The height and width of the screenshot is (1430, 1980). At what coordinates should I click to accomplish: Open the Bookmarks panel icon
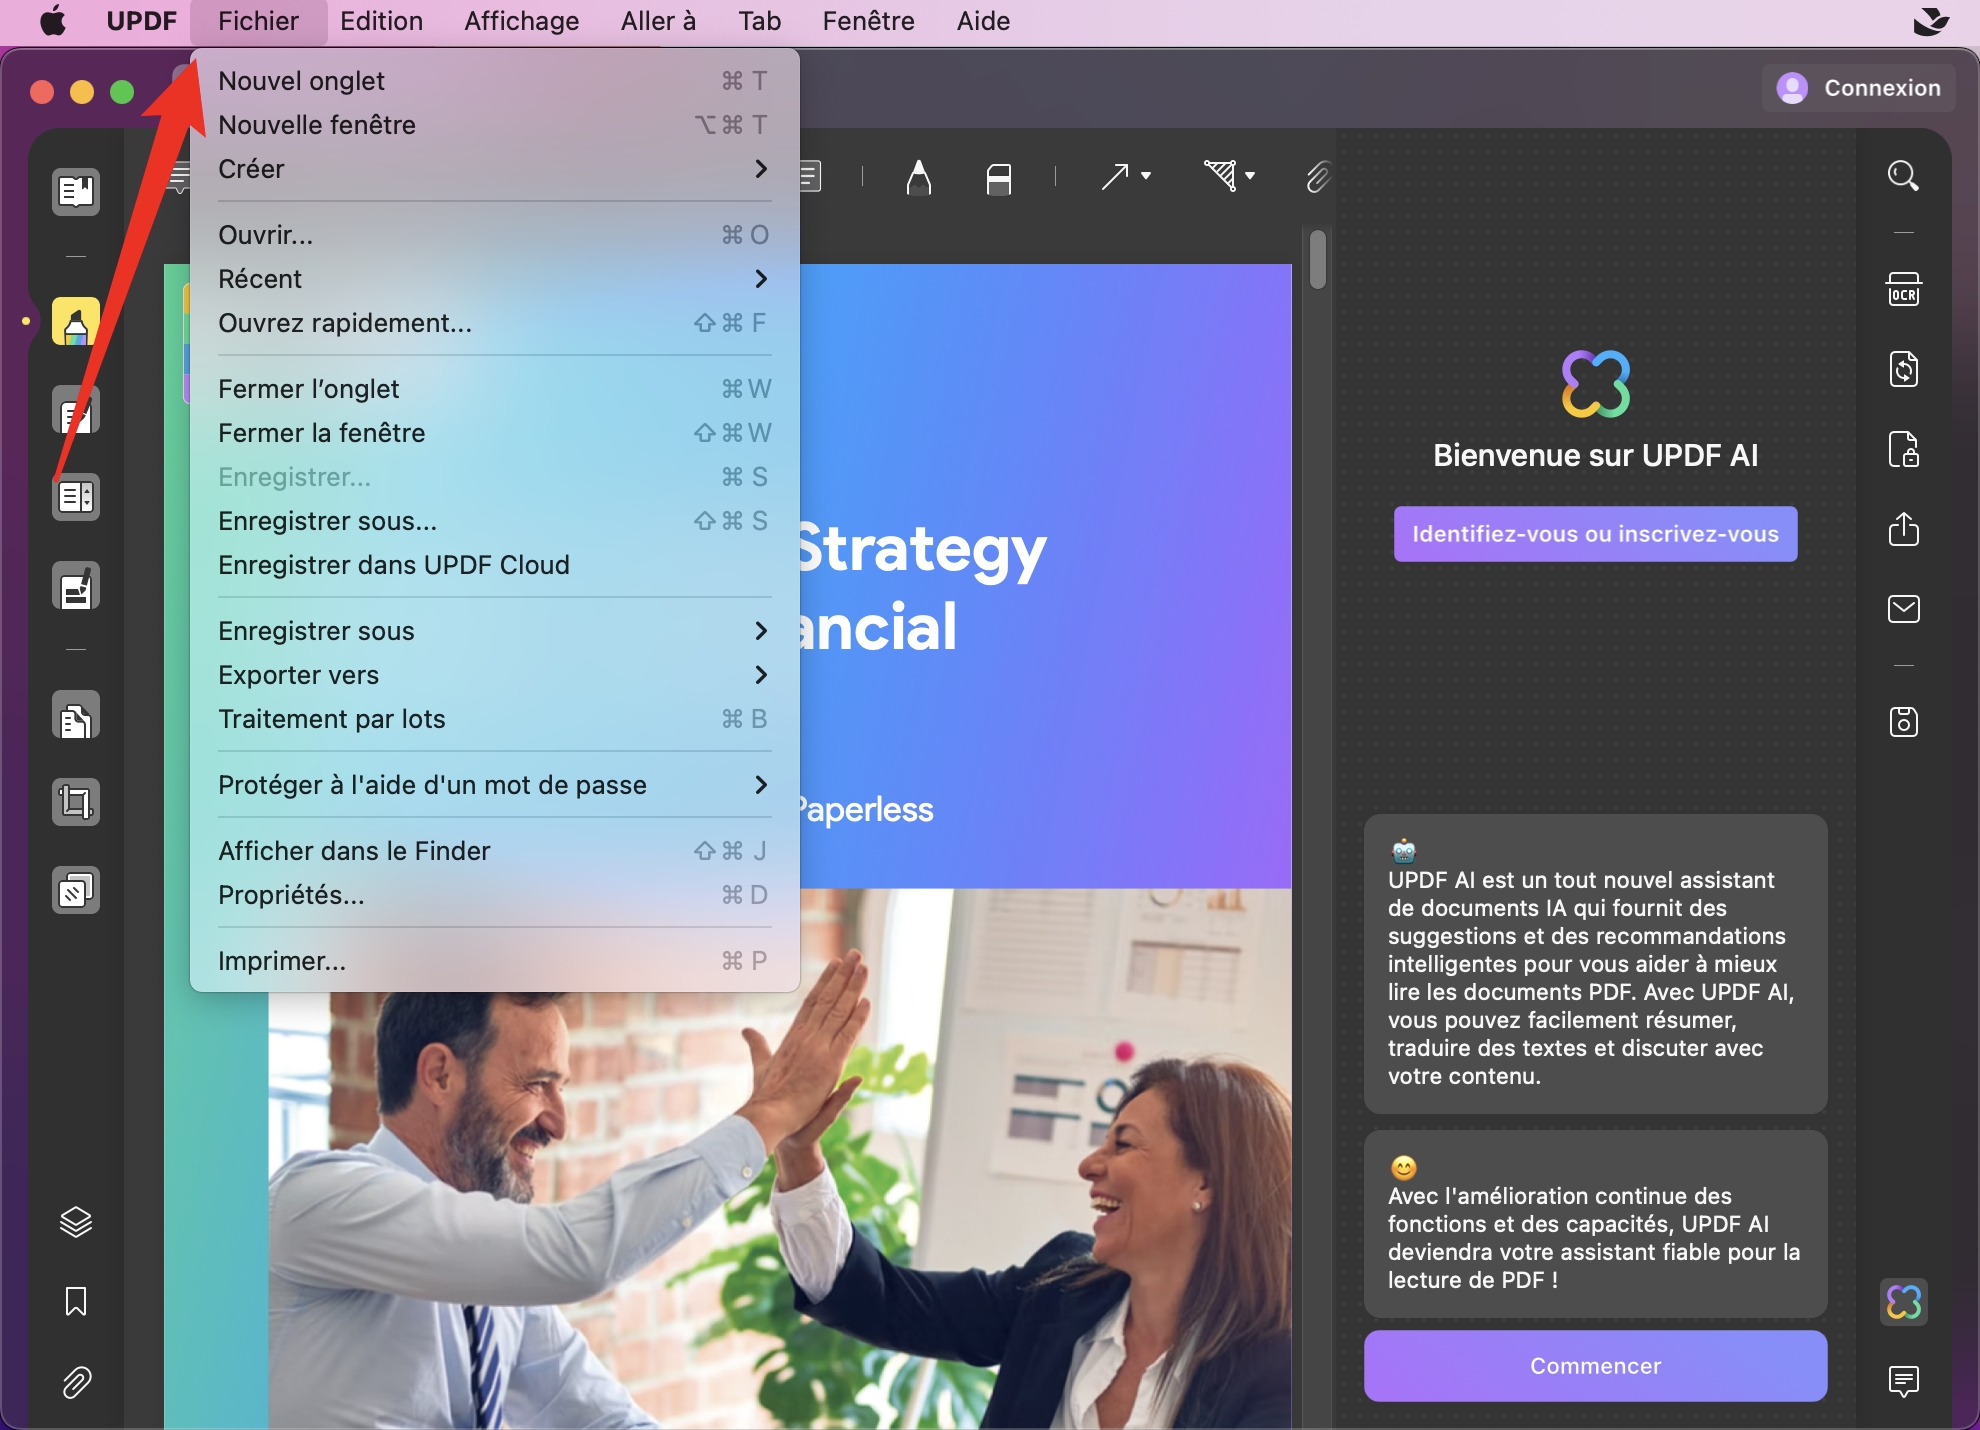tap(76, 1301)
